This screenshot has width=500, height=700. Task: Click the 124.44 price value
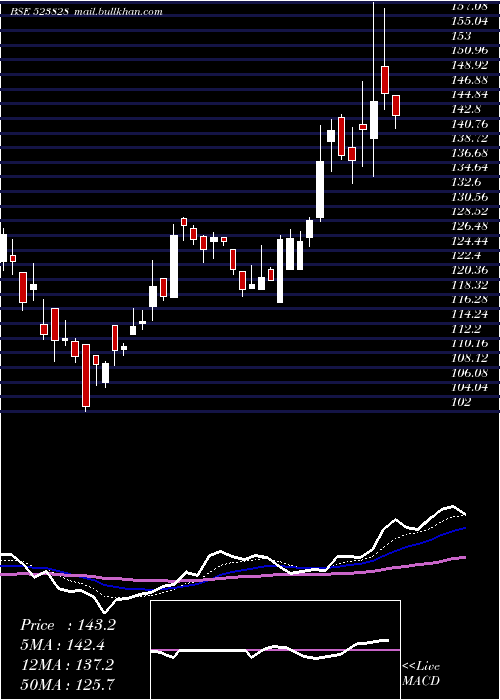coord(469,241)
